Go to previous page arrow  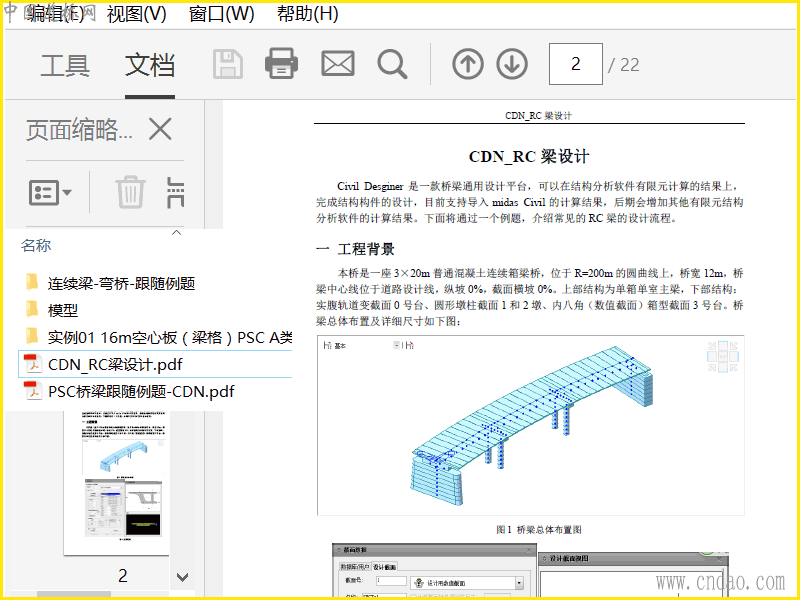click(x=467, y=64)
